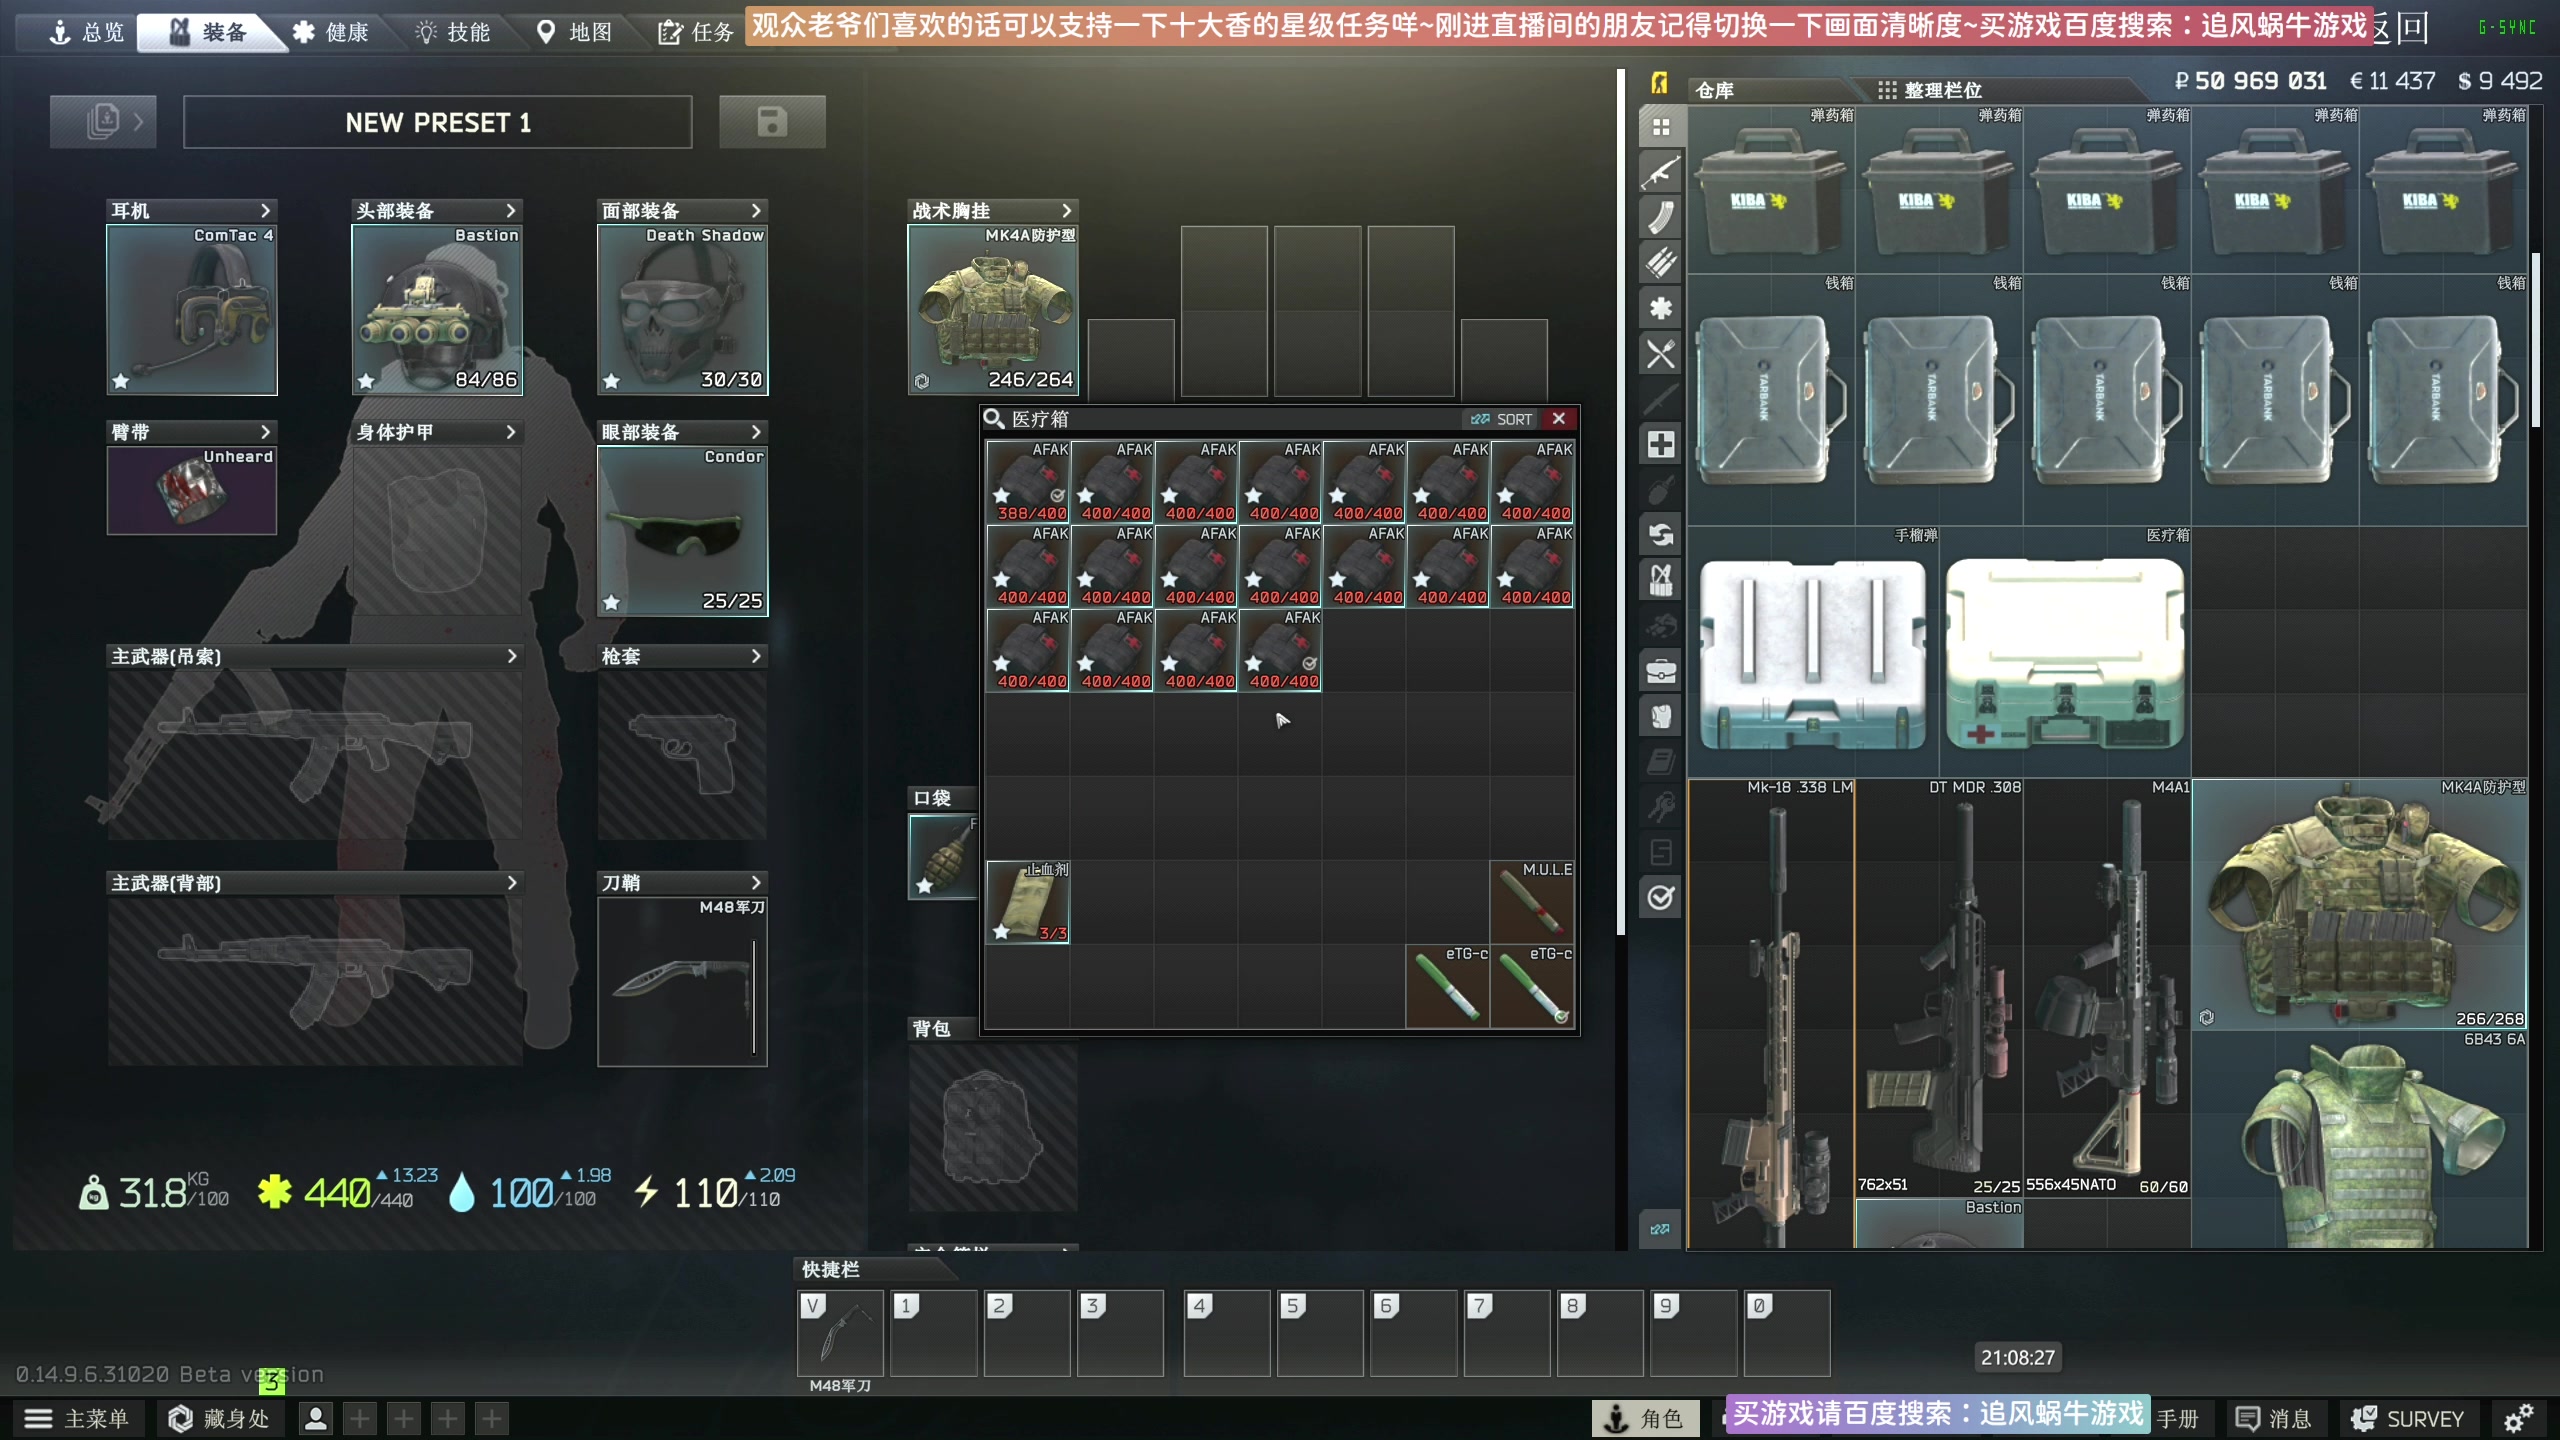Expand the 眼部装备 slot chevron
2560x1440 pixels.
[756, 432]
